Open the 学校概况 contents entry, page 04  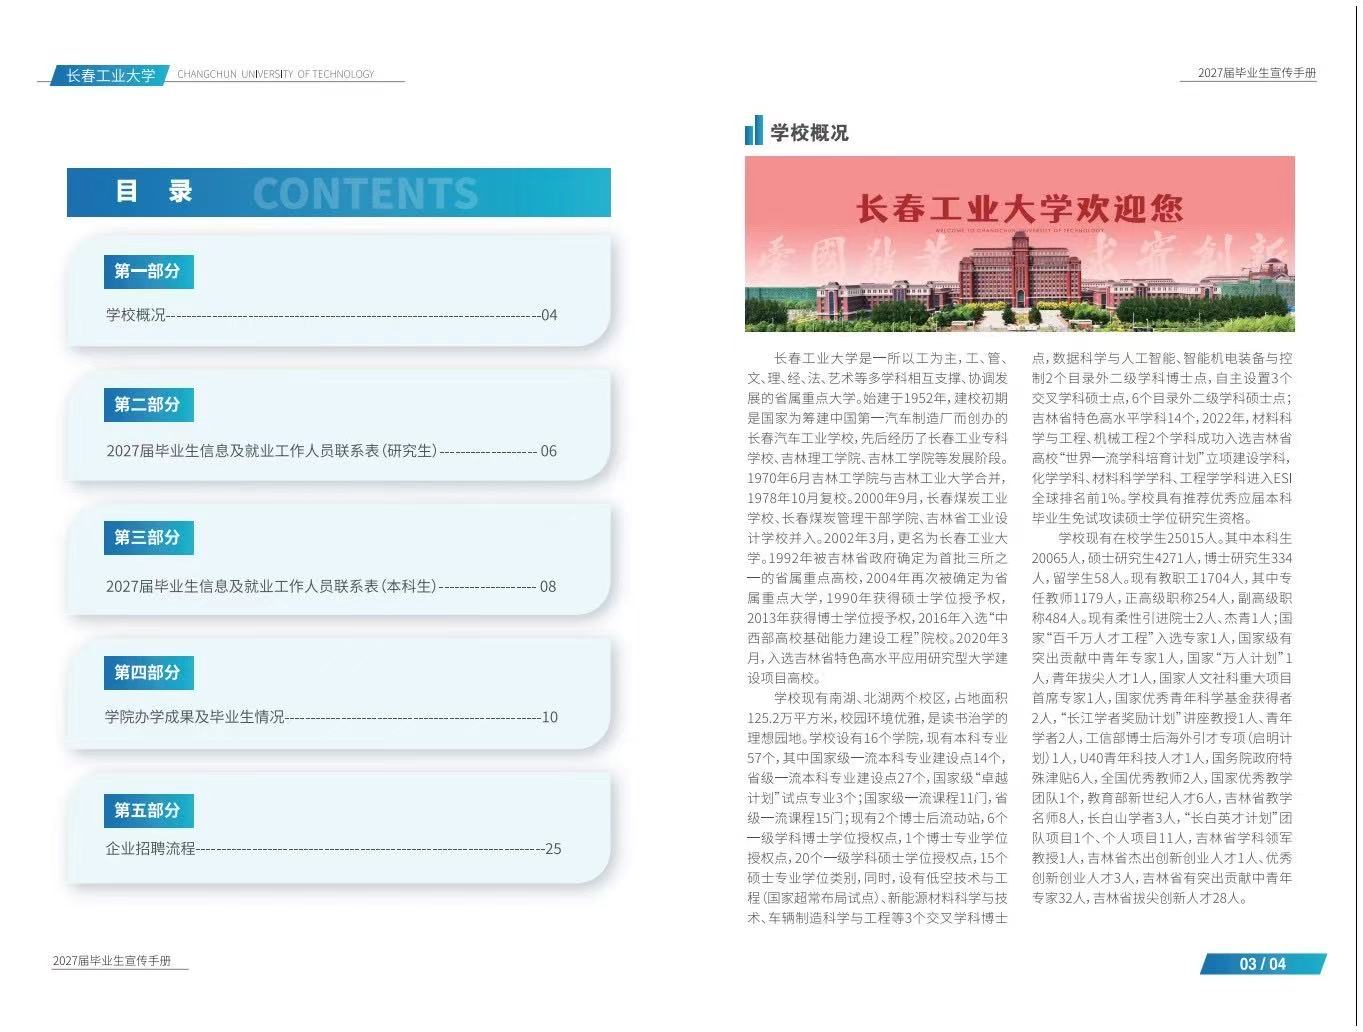(x=331, y=315)
